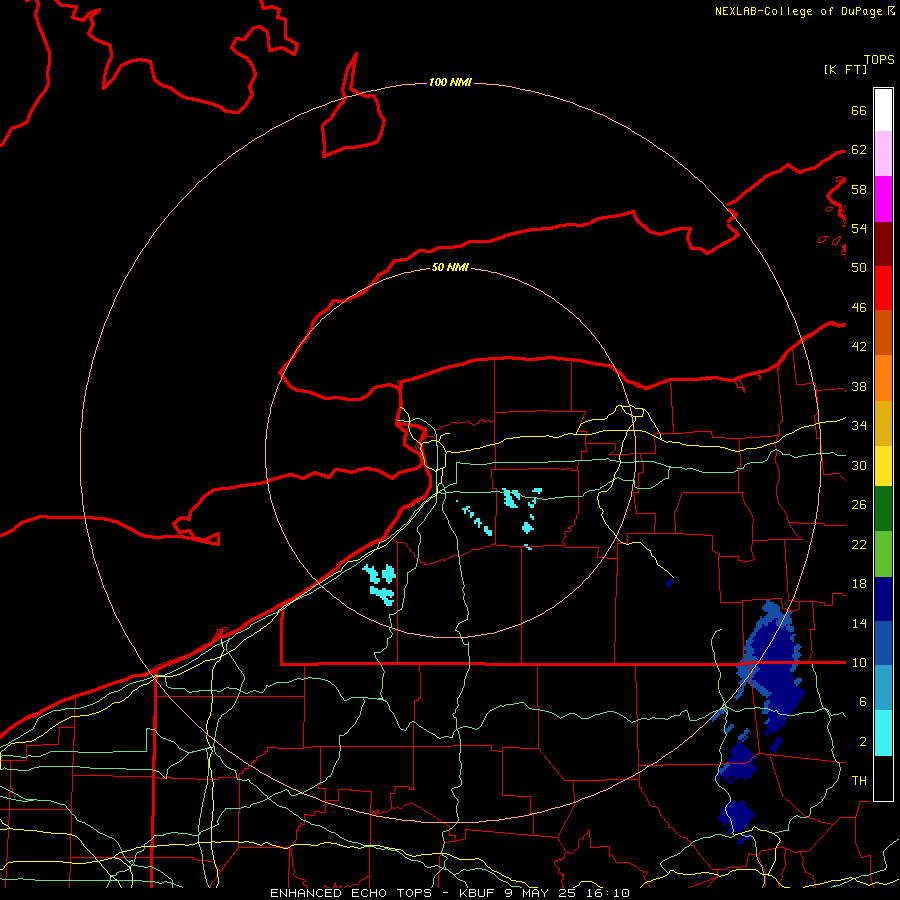
Task: Click the '34' legend value
Action: 859,426
